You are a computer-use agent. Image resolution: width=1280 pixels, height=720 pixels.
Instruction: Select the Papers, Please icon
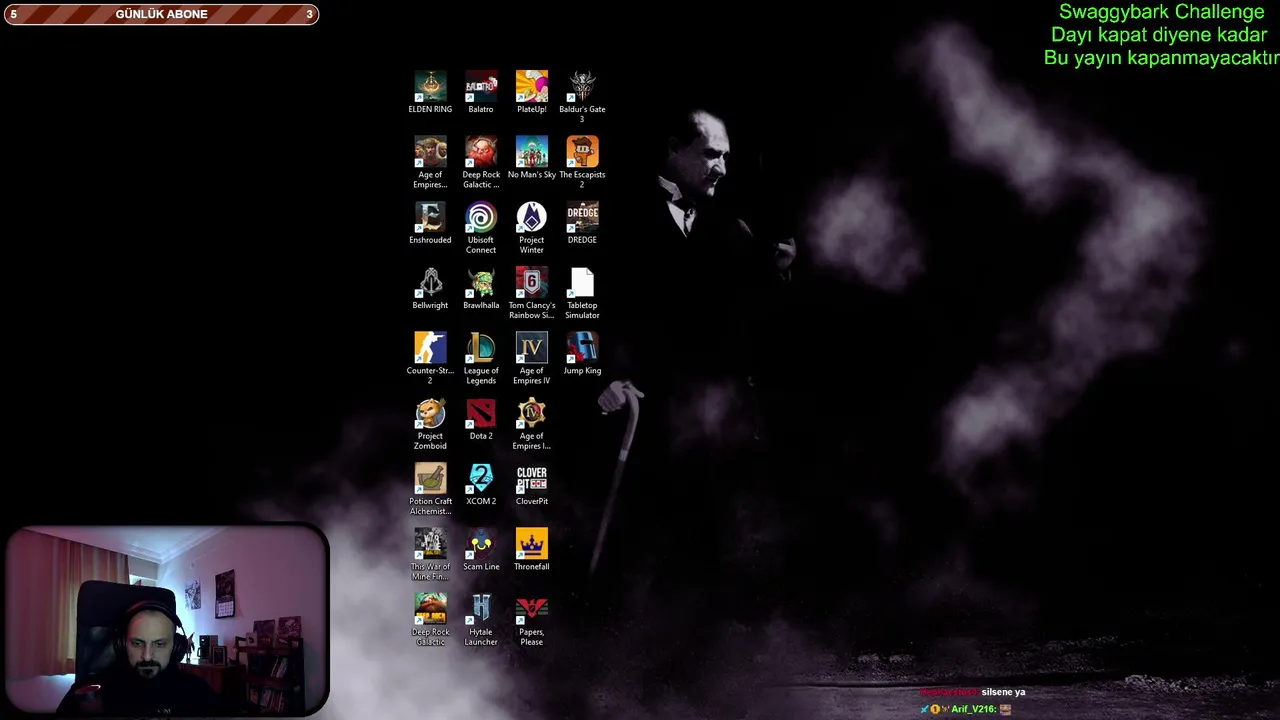pos(532,609)
